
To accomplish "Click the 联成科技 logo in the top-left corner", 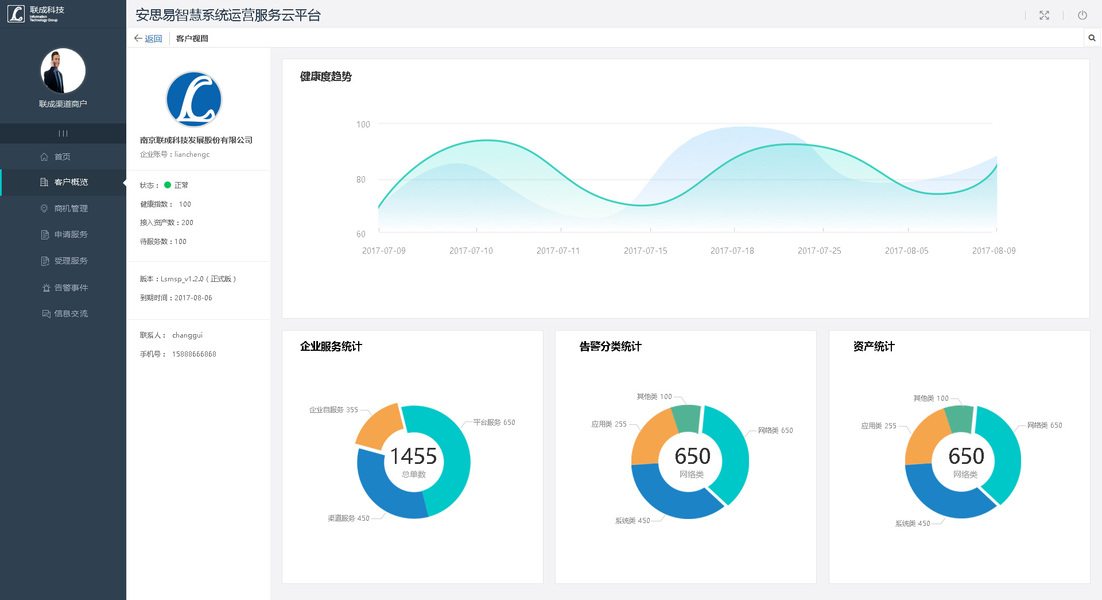I will point(36,13).
